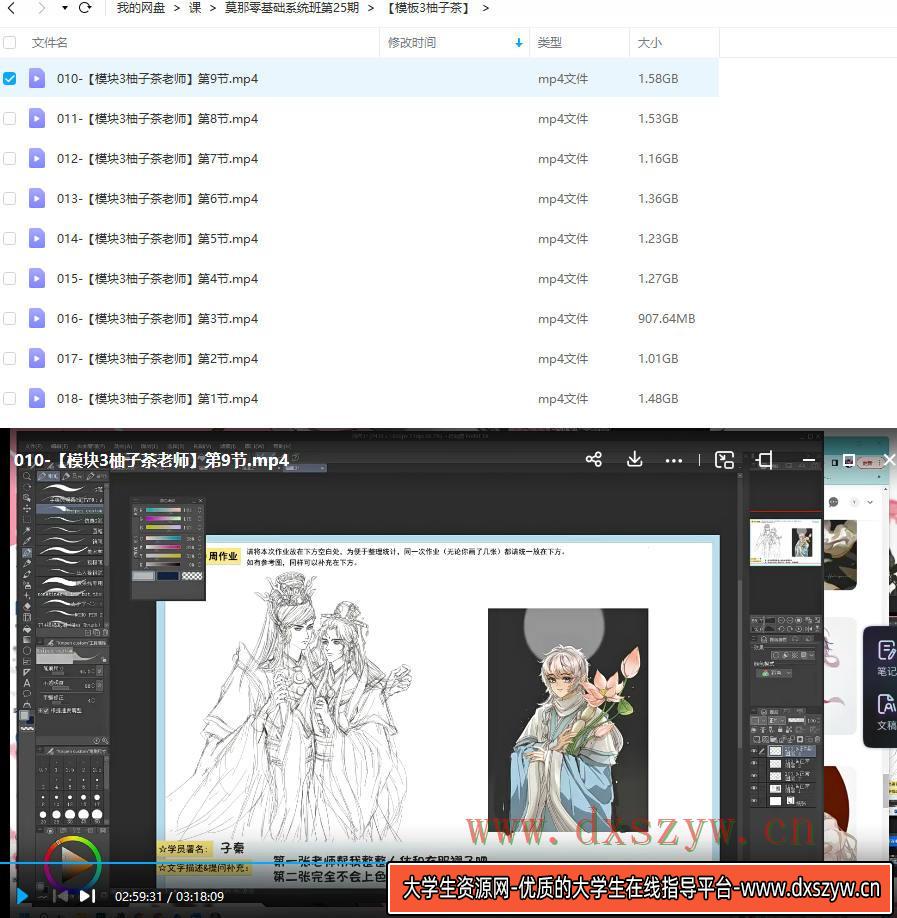
Task: Click video file icon for 第3节.mp4
Action: [37, 318]
